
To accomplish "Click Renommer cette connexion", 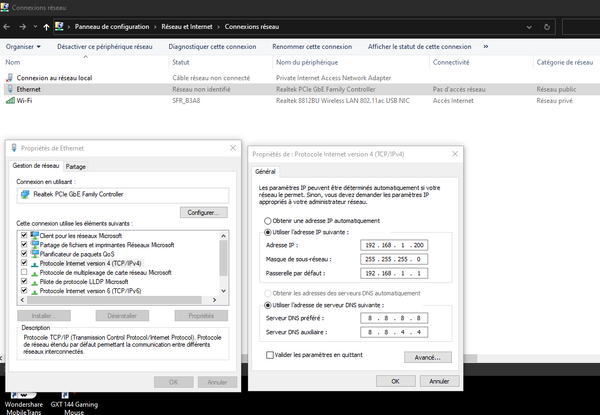I will point(312,47).
